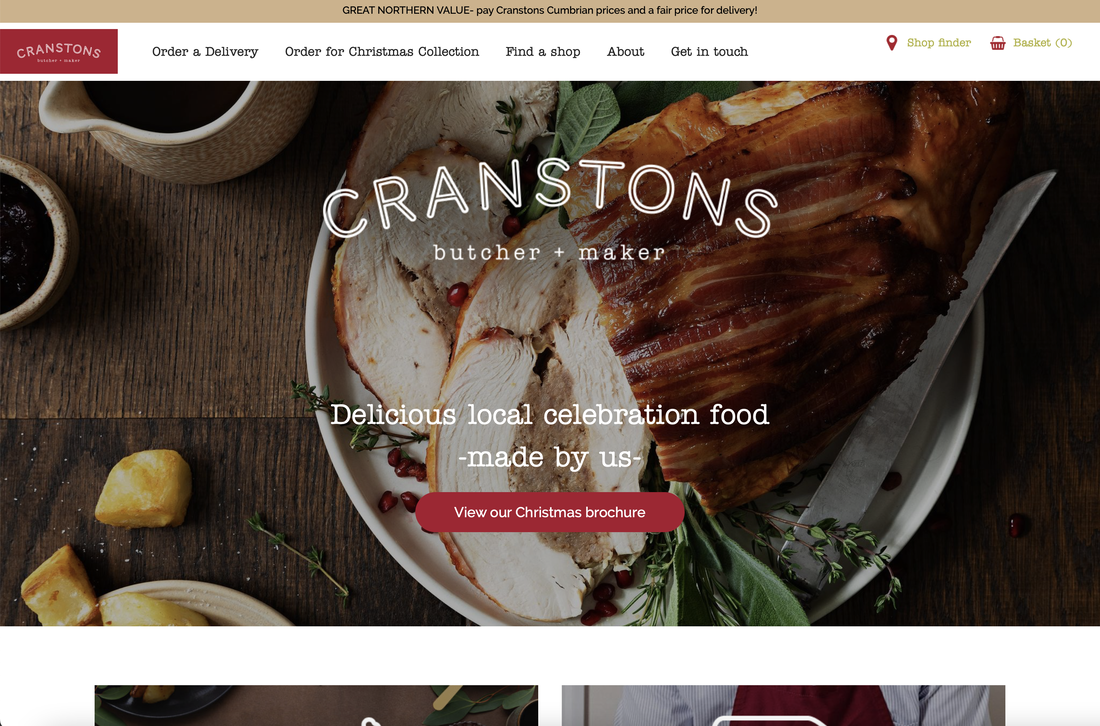This screenshot has height=726, width=1100.
Task: Click the Delicious local celebration food heading
Action: [549, 415]
